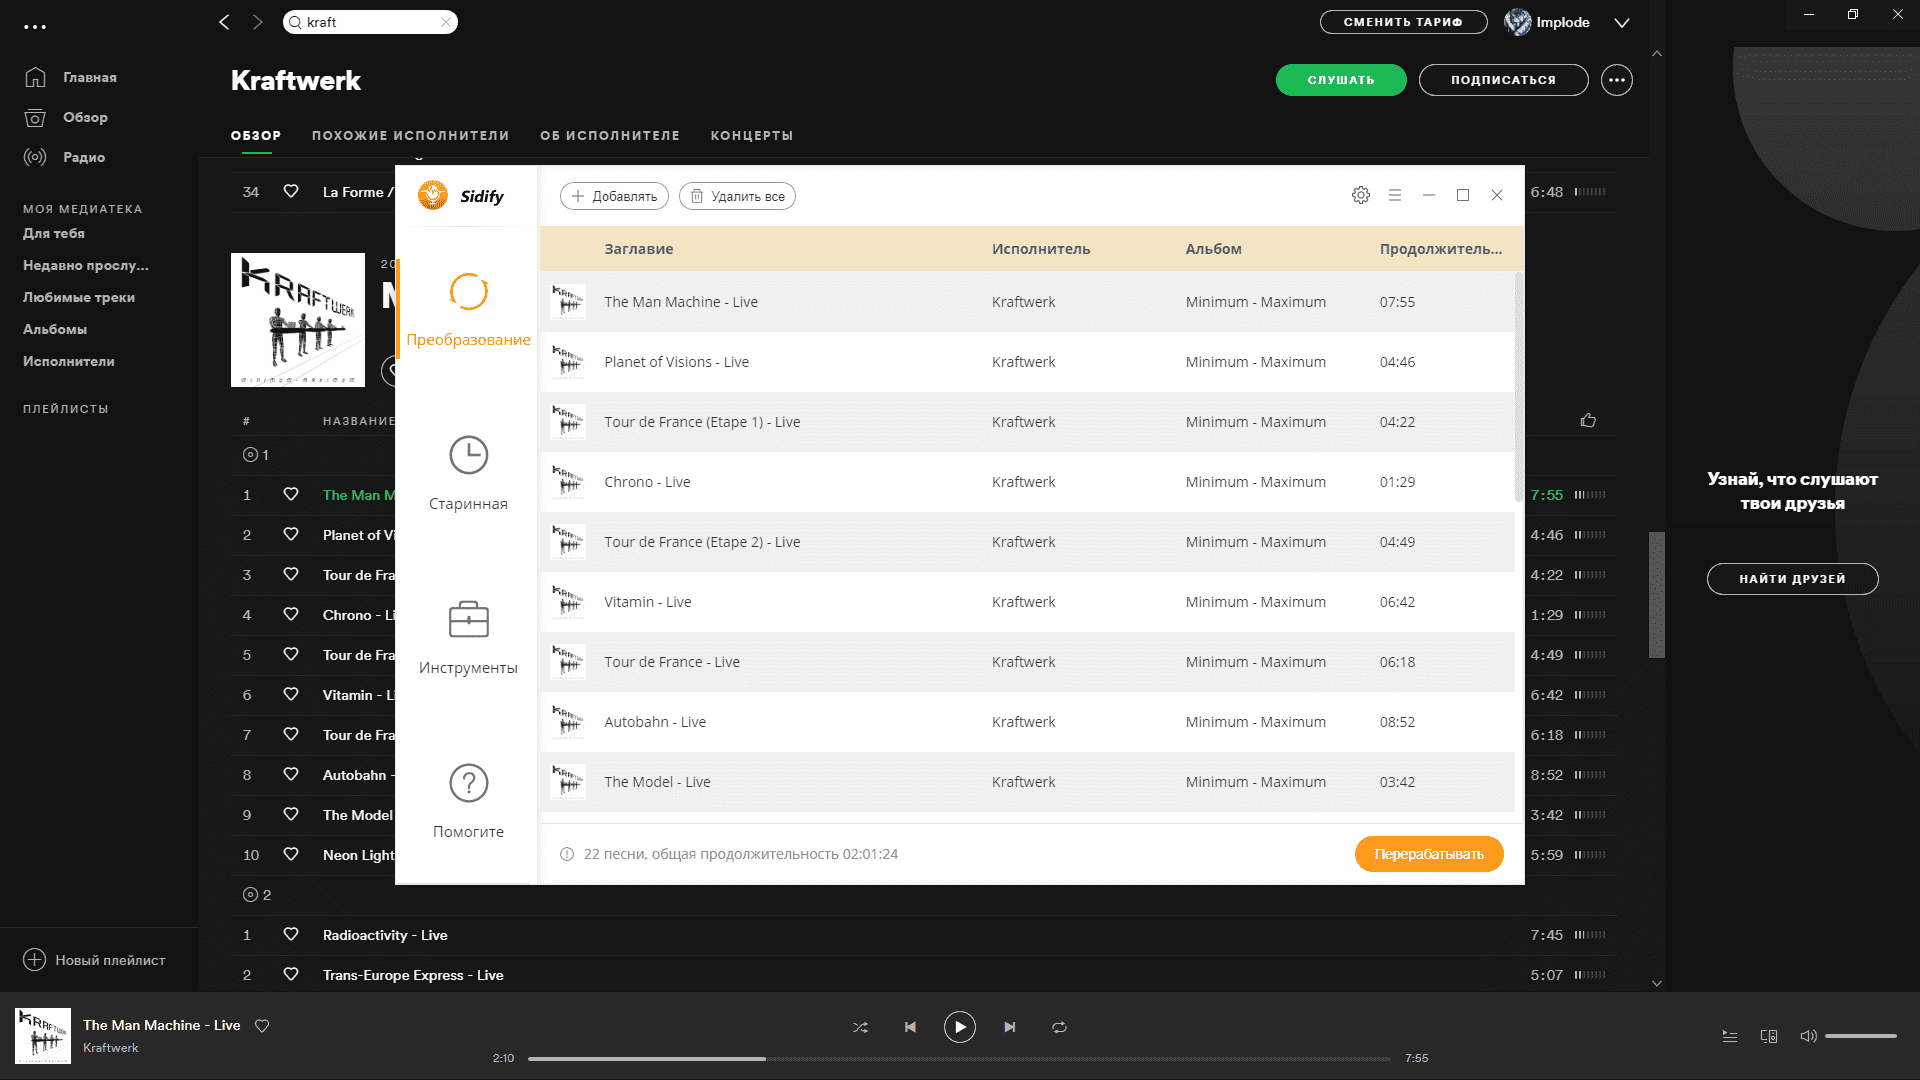Toggle repeat mode
Screen dimensions: 1920x1080
click(1059, 1027)
